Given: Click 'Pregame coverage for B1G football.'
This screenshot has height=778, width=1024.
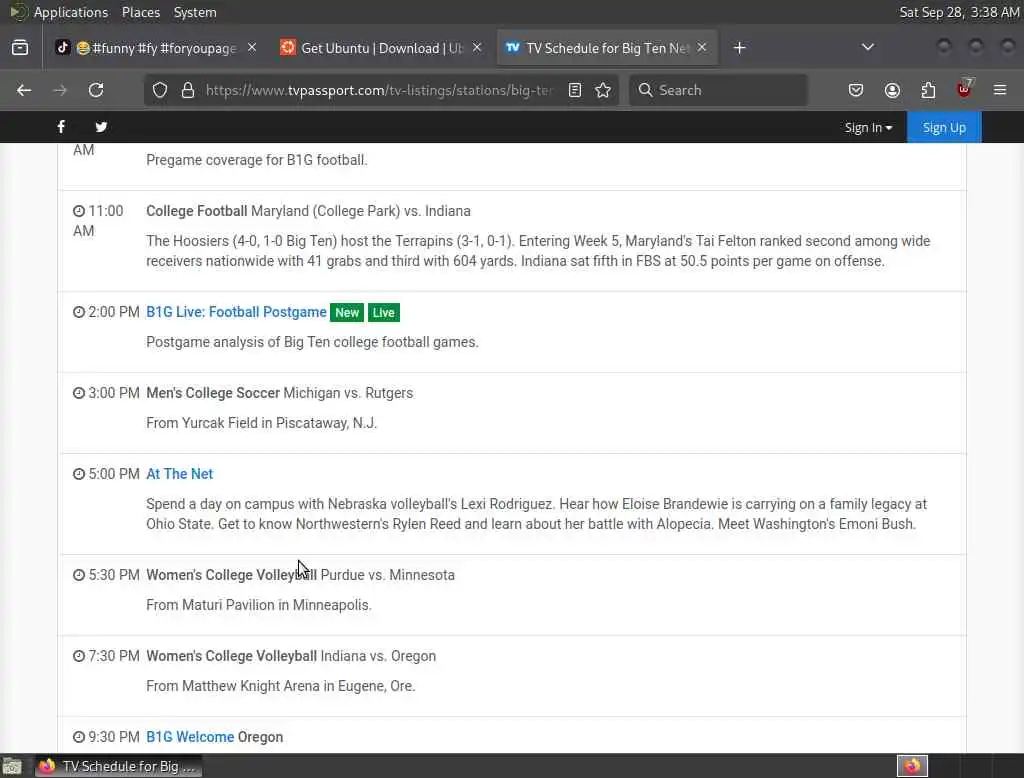Looking at the screenshot, I should [x=257, y=160].
